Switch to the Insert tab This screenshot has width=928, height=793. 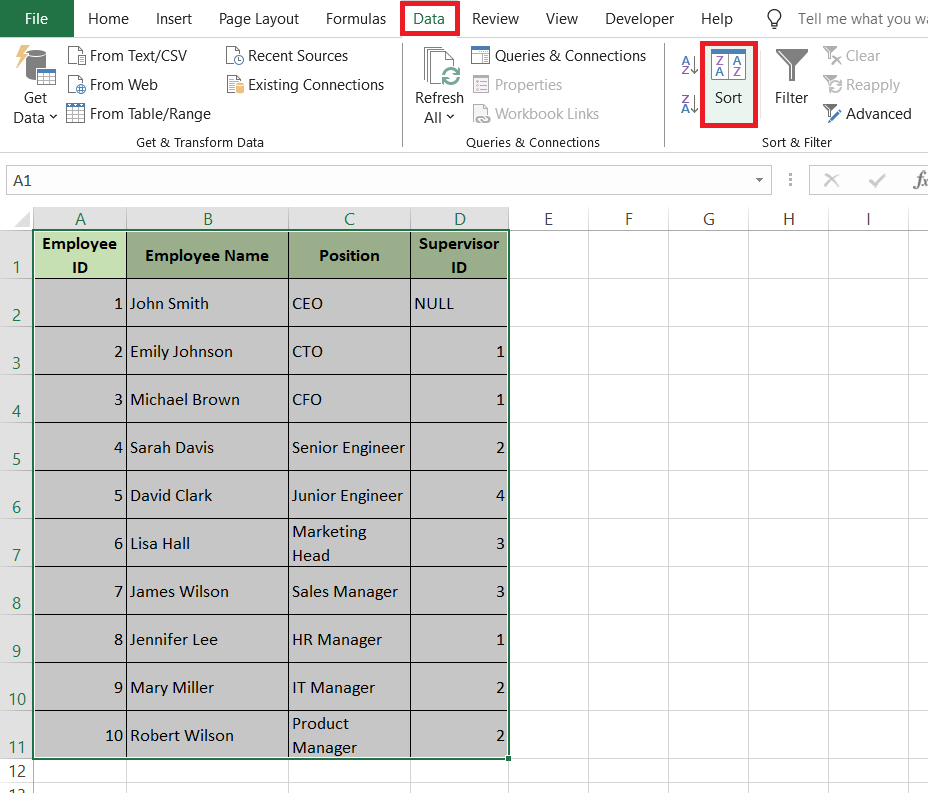(173, 19)
